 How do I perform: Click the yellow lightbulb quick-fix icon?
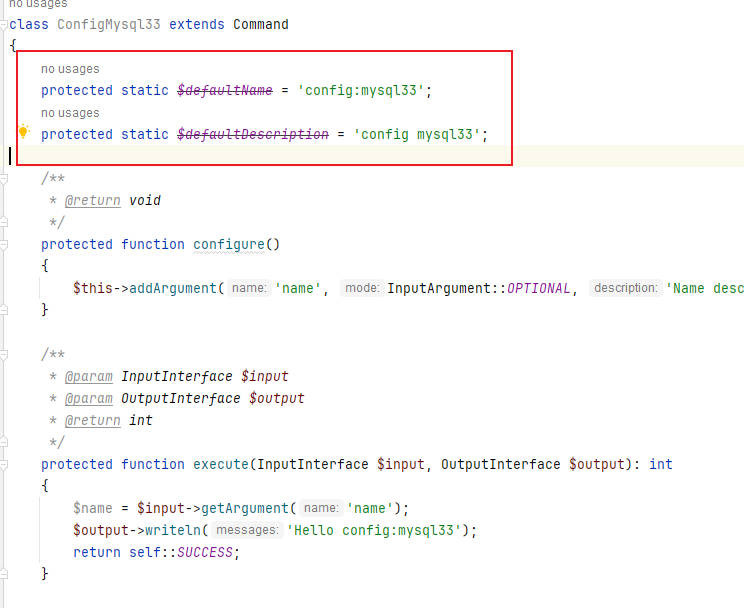[x=23, y=131]
